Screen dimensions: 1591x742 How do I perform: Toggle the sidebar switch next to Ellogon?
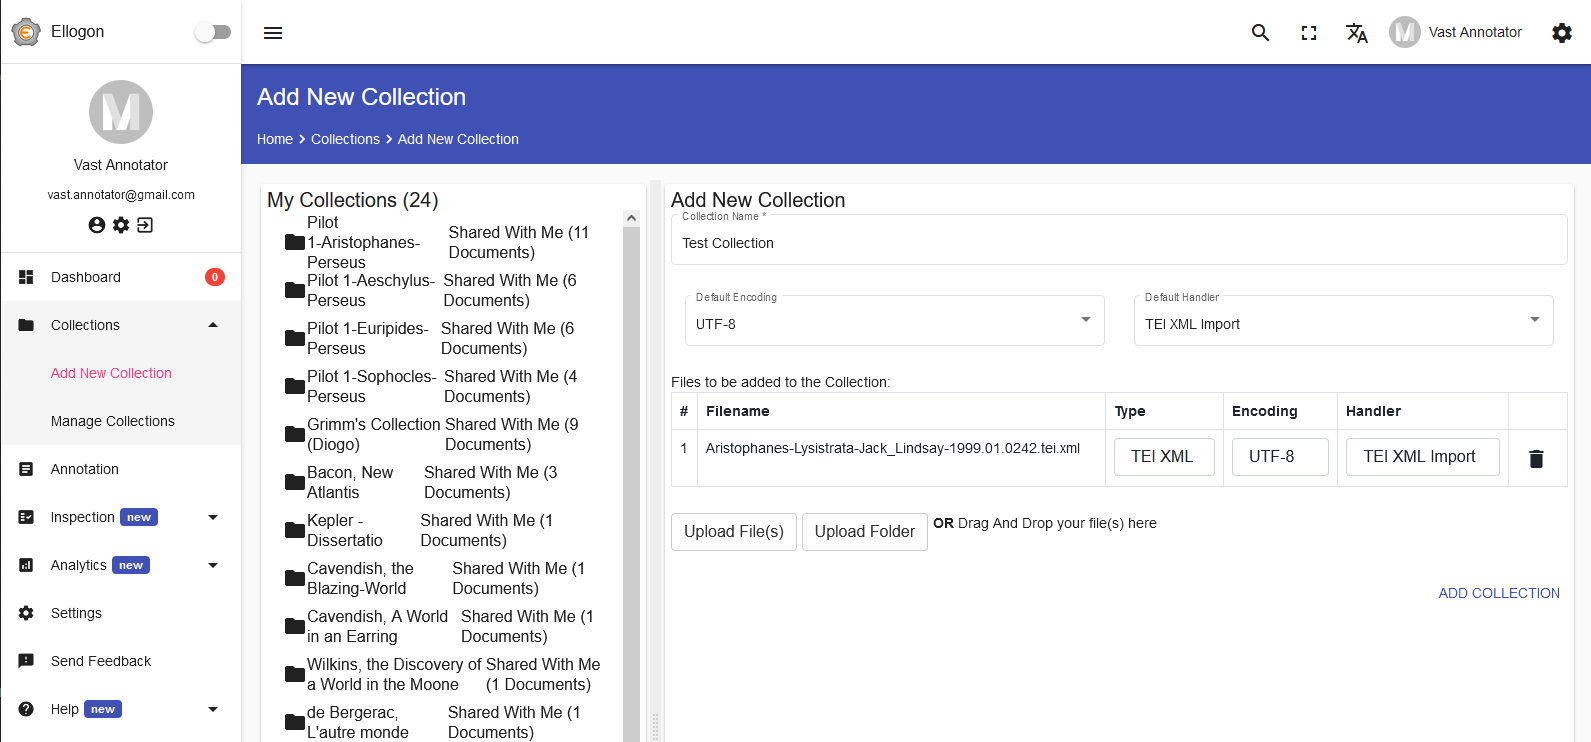[x=212, y=32]
